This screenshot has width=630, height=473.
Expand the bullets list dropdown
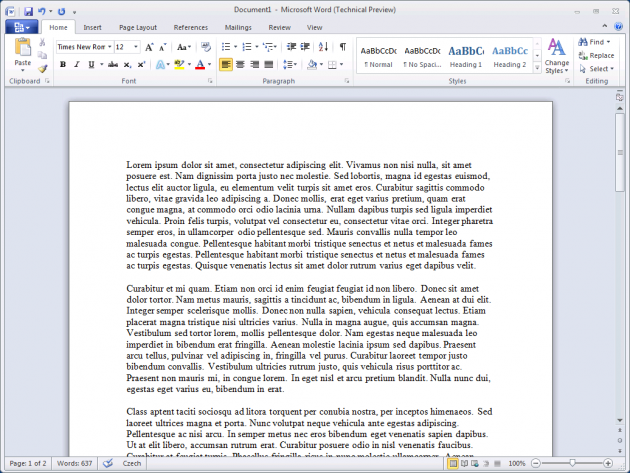[x=235, y=47]
